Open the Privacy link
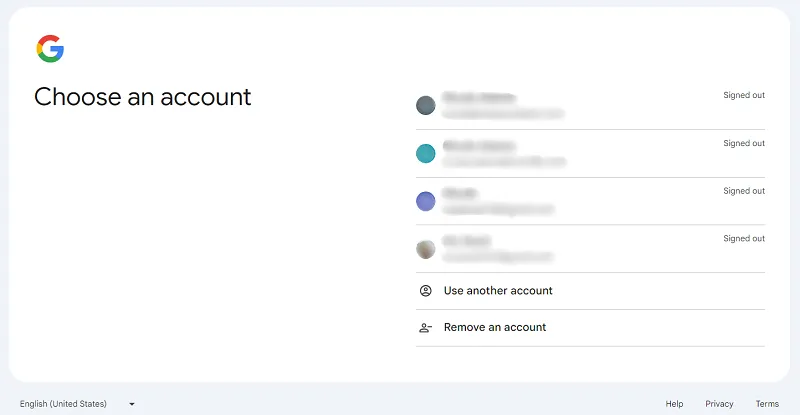 pyautogui.click(x=719, y=404)
